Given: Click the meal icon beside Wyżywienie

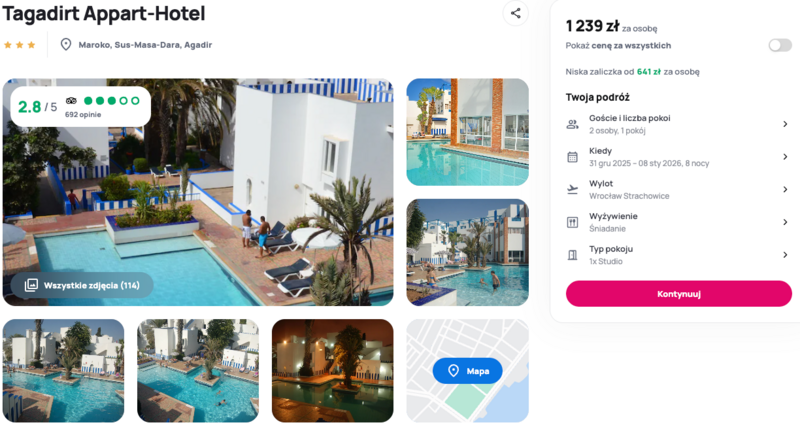Looking at the screenshot, I should pos(572,222).
